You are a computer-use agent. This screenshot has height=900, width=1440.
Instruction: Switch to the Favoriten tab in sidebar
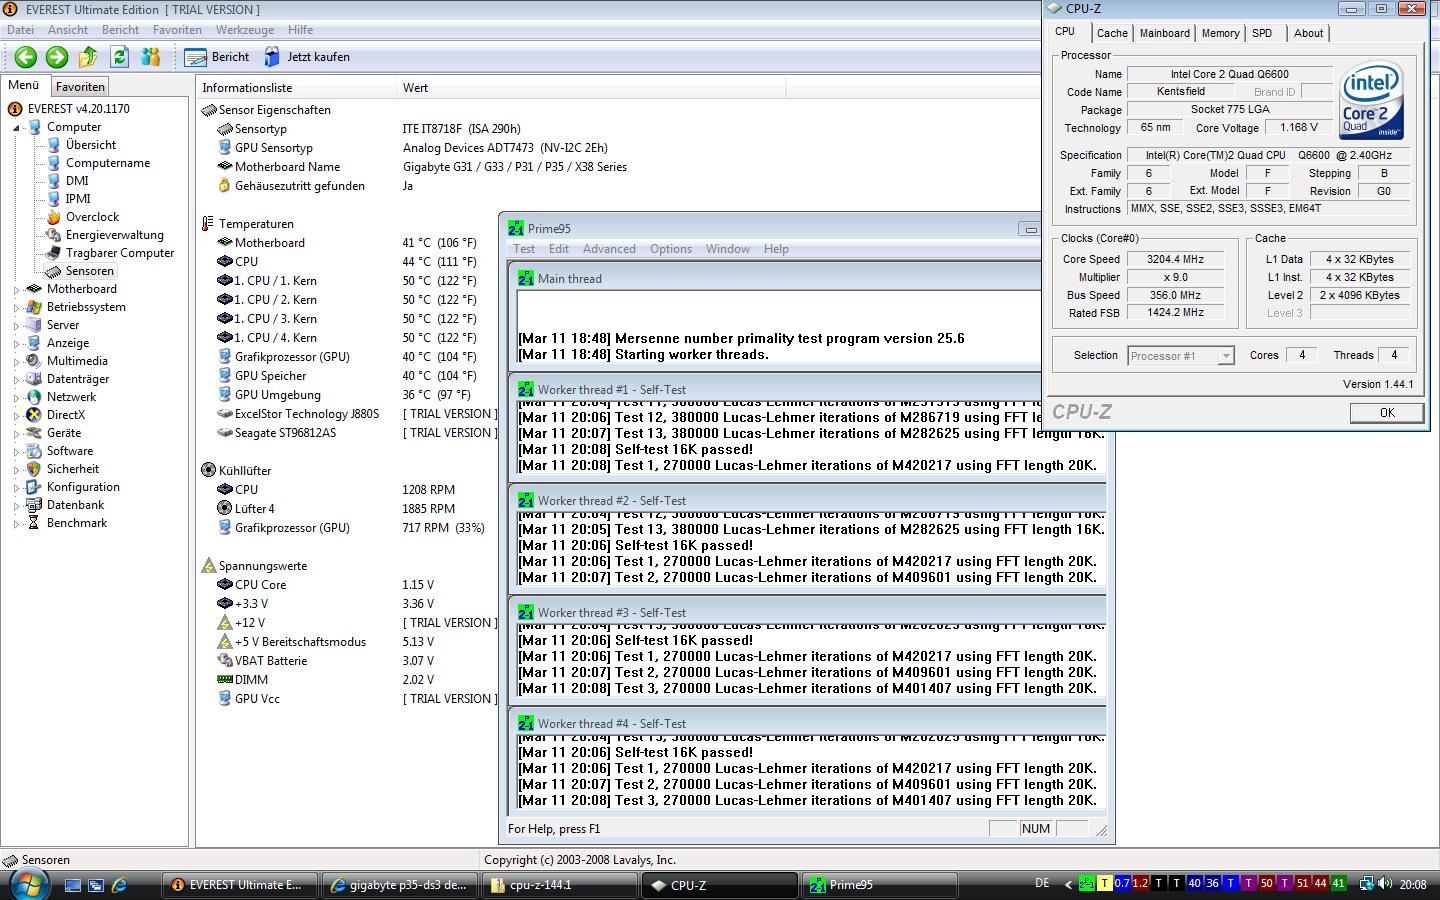tap(80, 87)
